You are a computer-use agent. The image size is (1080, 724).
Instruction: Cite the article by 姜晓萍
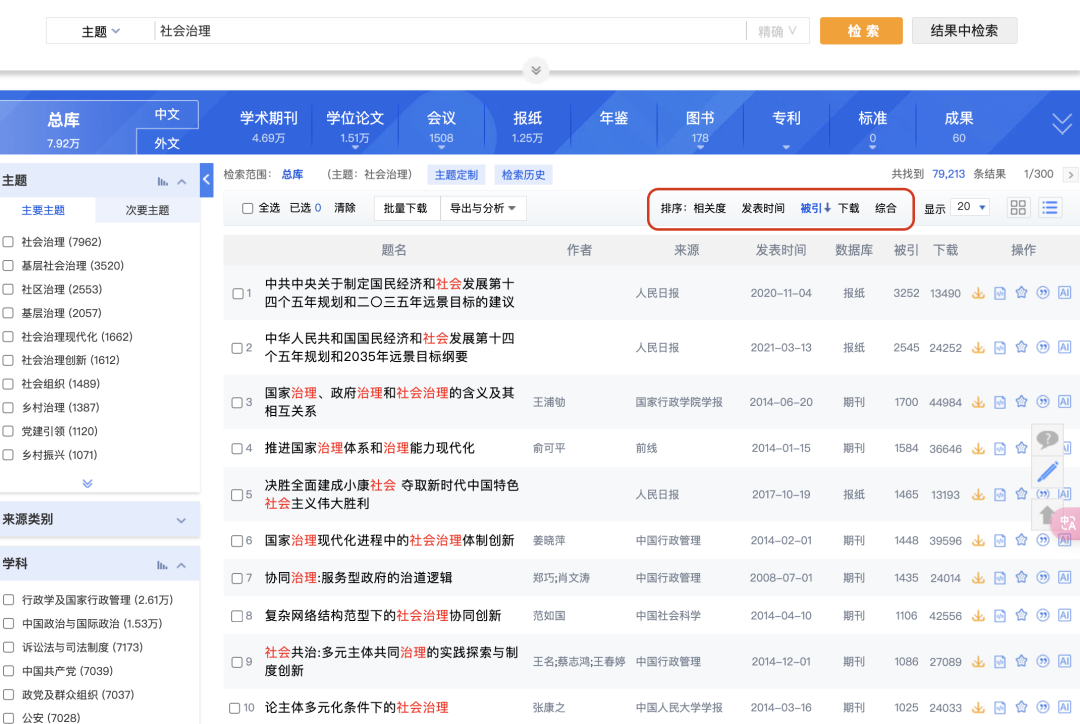click(x=1043, y=541)
